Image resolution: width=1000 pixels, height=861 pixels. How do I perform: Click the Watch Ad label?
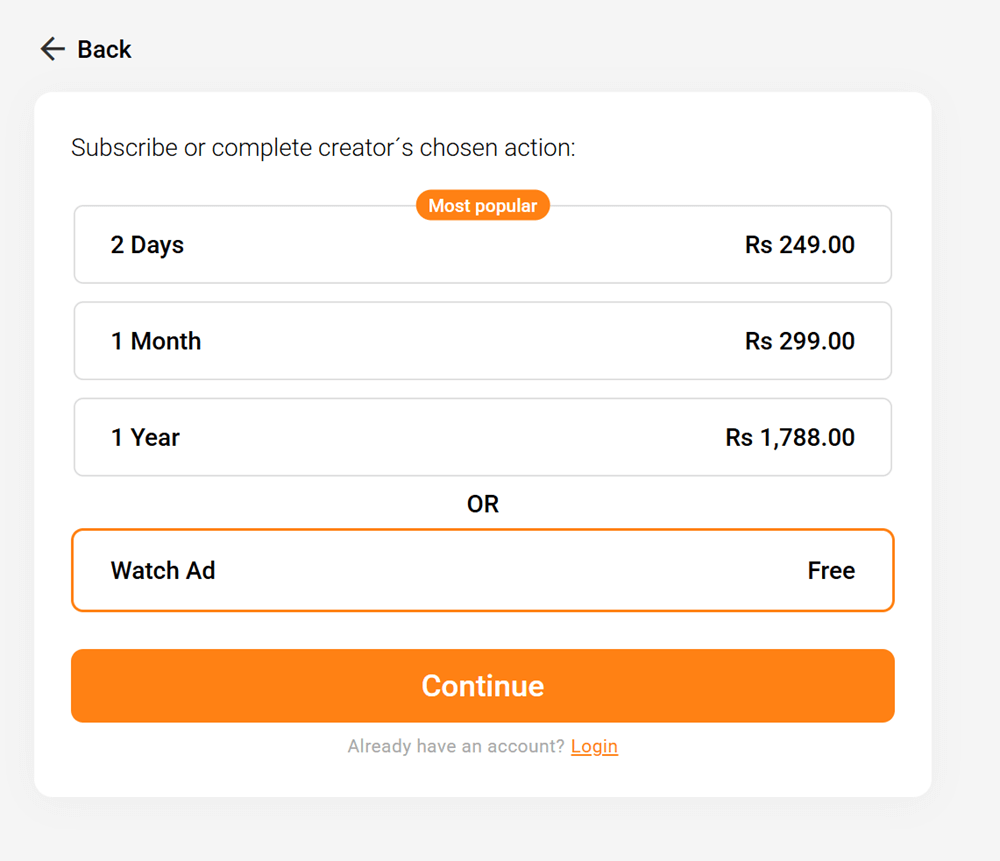[163, 570]
